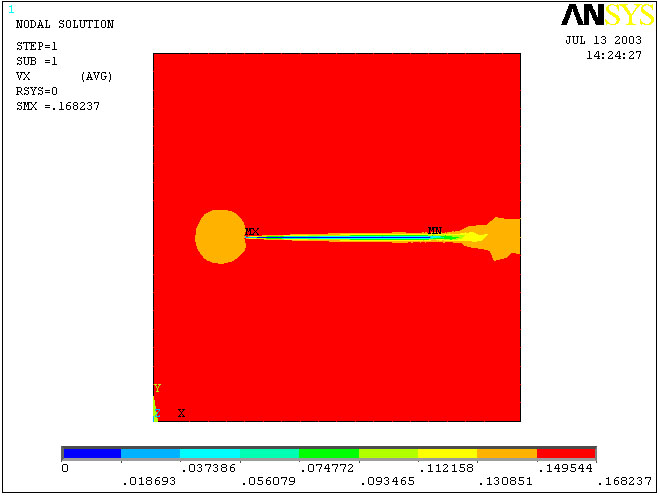Click the 'SUB =1' text
Screen dimensions: 660x497
point(37,61)
